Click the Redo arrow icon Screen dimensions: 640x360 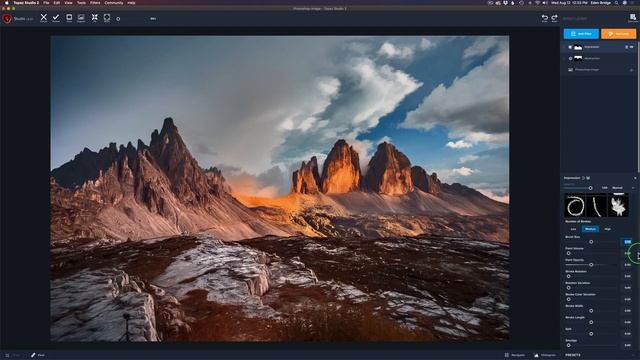[554, 18]
